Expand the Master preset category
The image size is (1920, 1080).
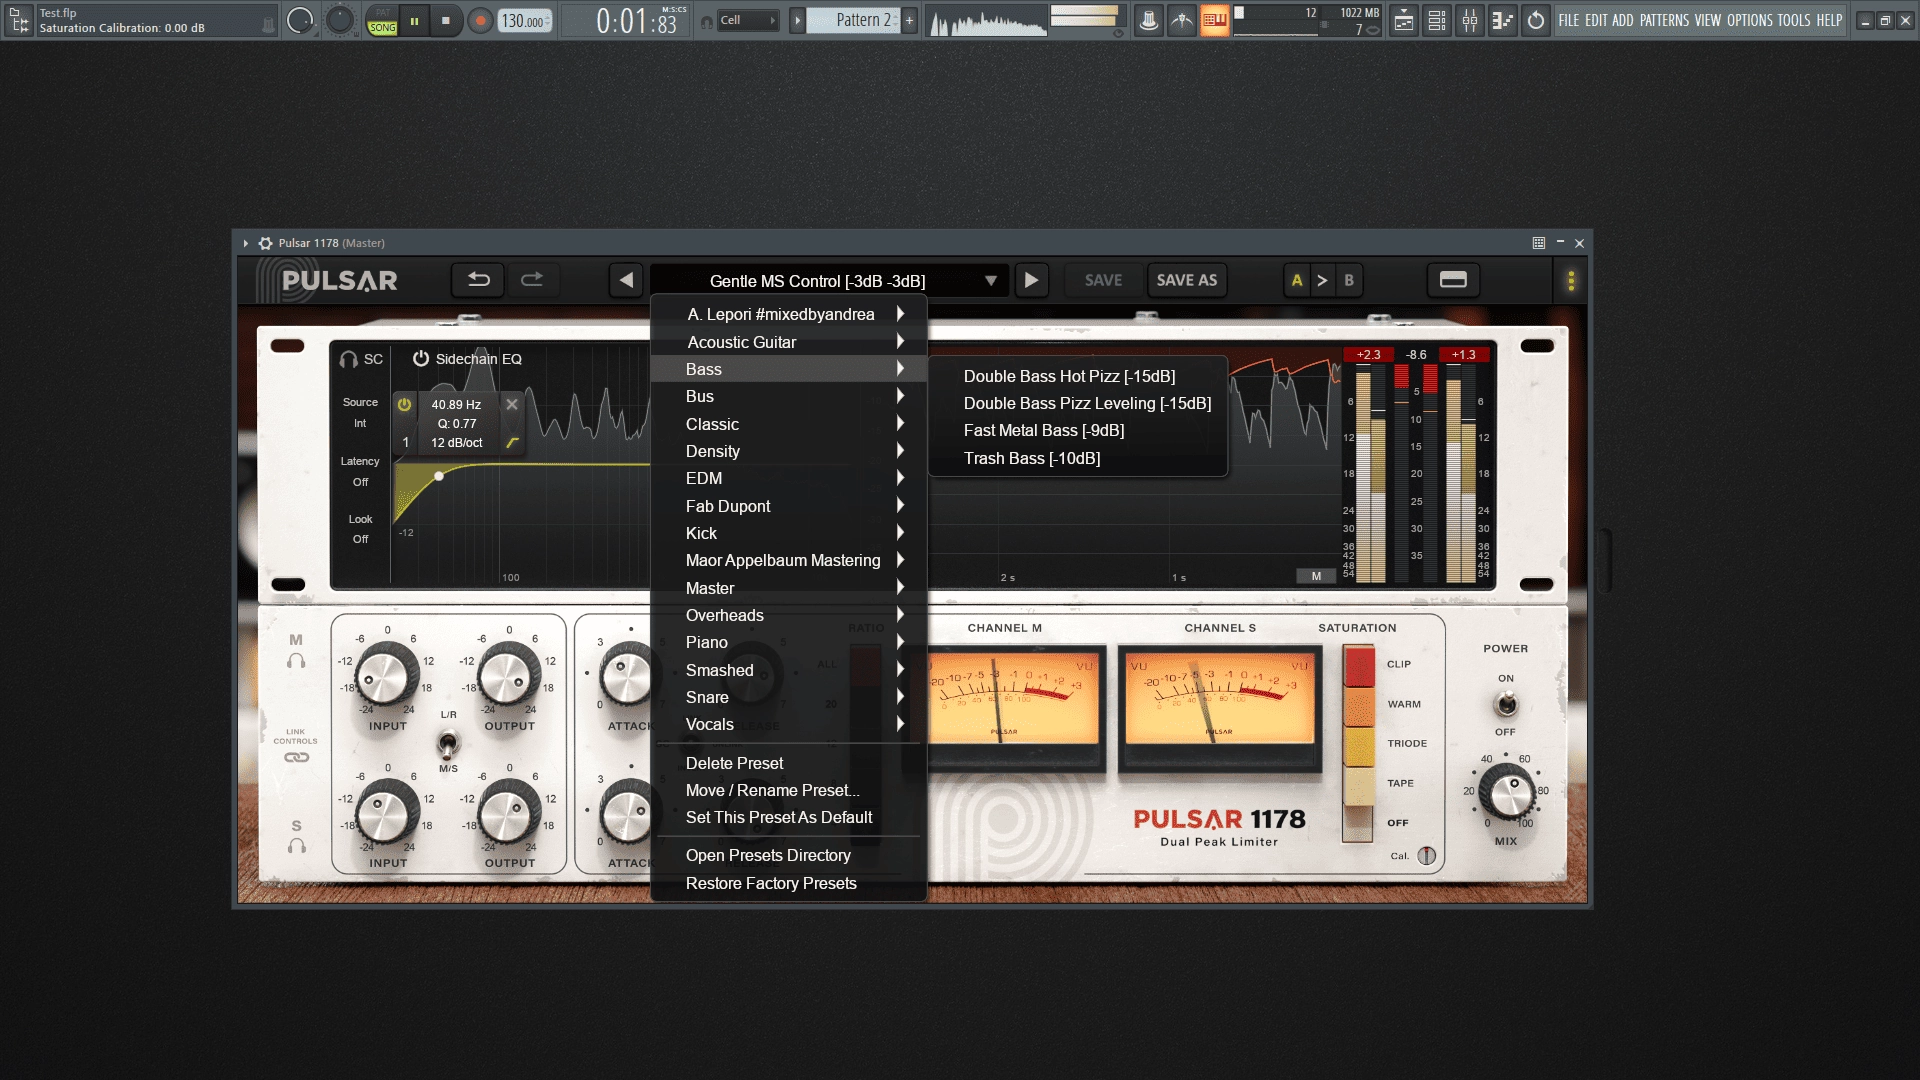pos(789,588)
